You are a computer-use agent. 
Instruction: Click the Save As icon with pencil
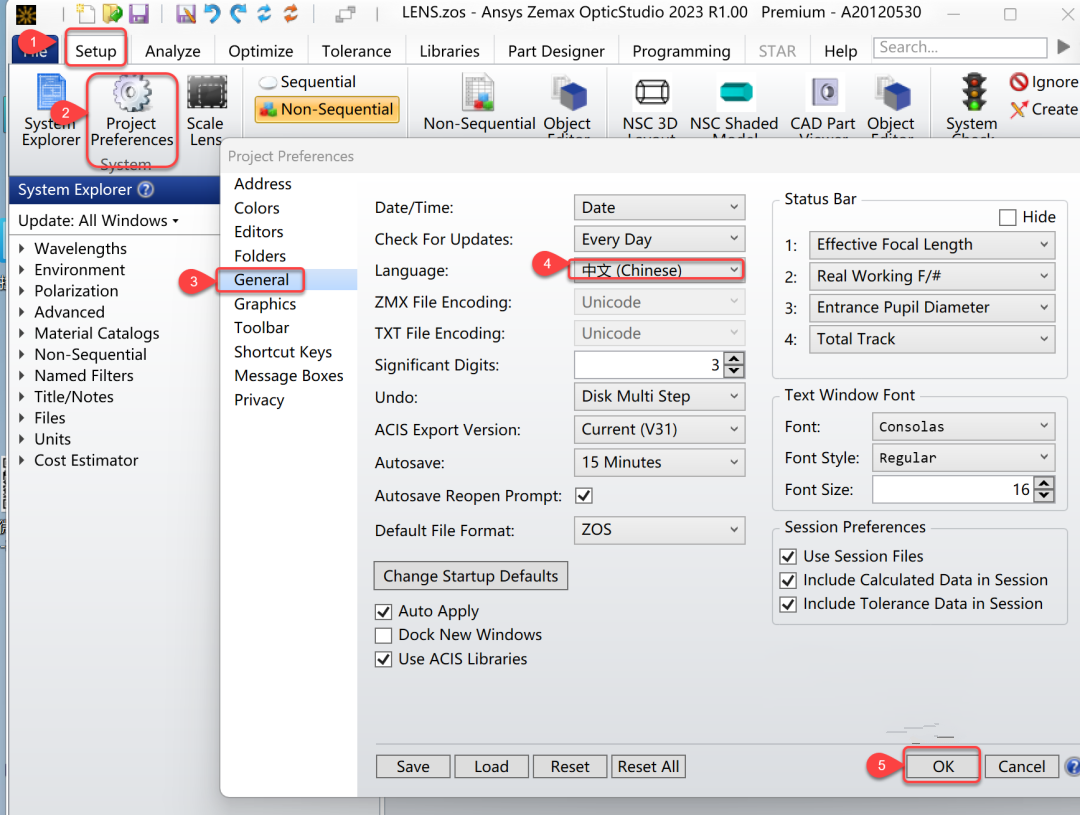185,13
